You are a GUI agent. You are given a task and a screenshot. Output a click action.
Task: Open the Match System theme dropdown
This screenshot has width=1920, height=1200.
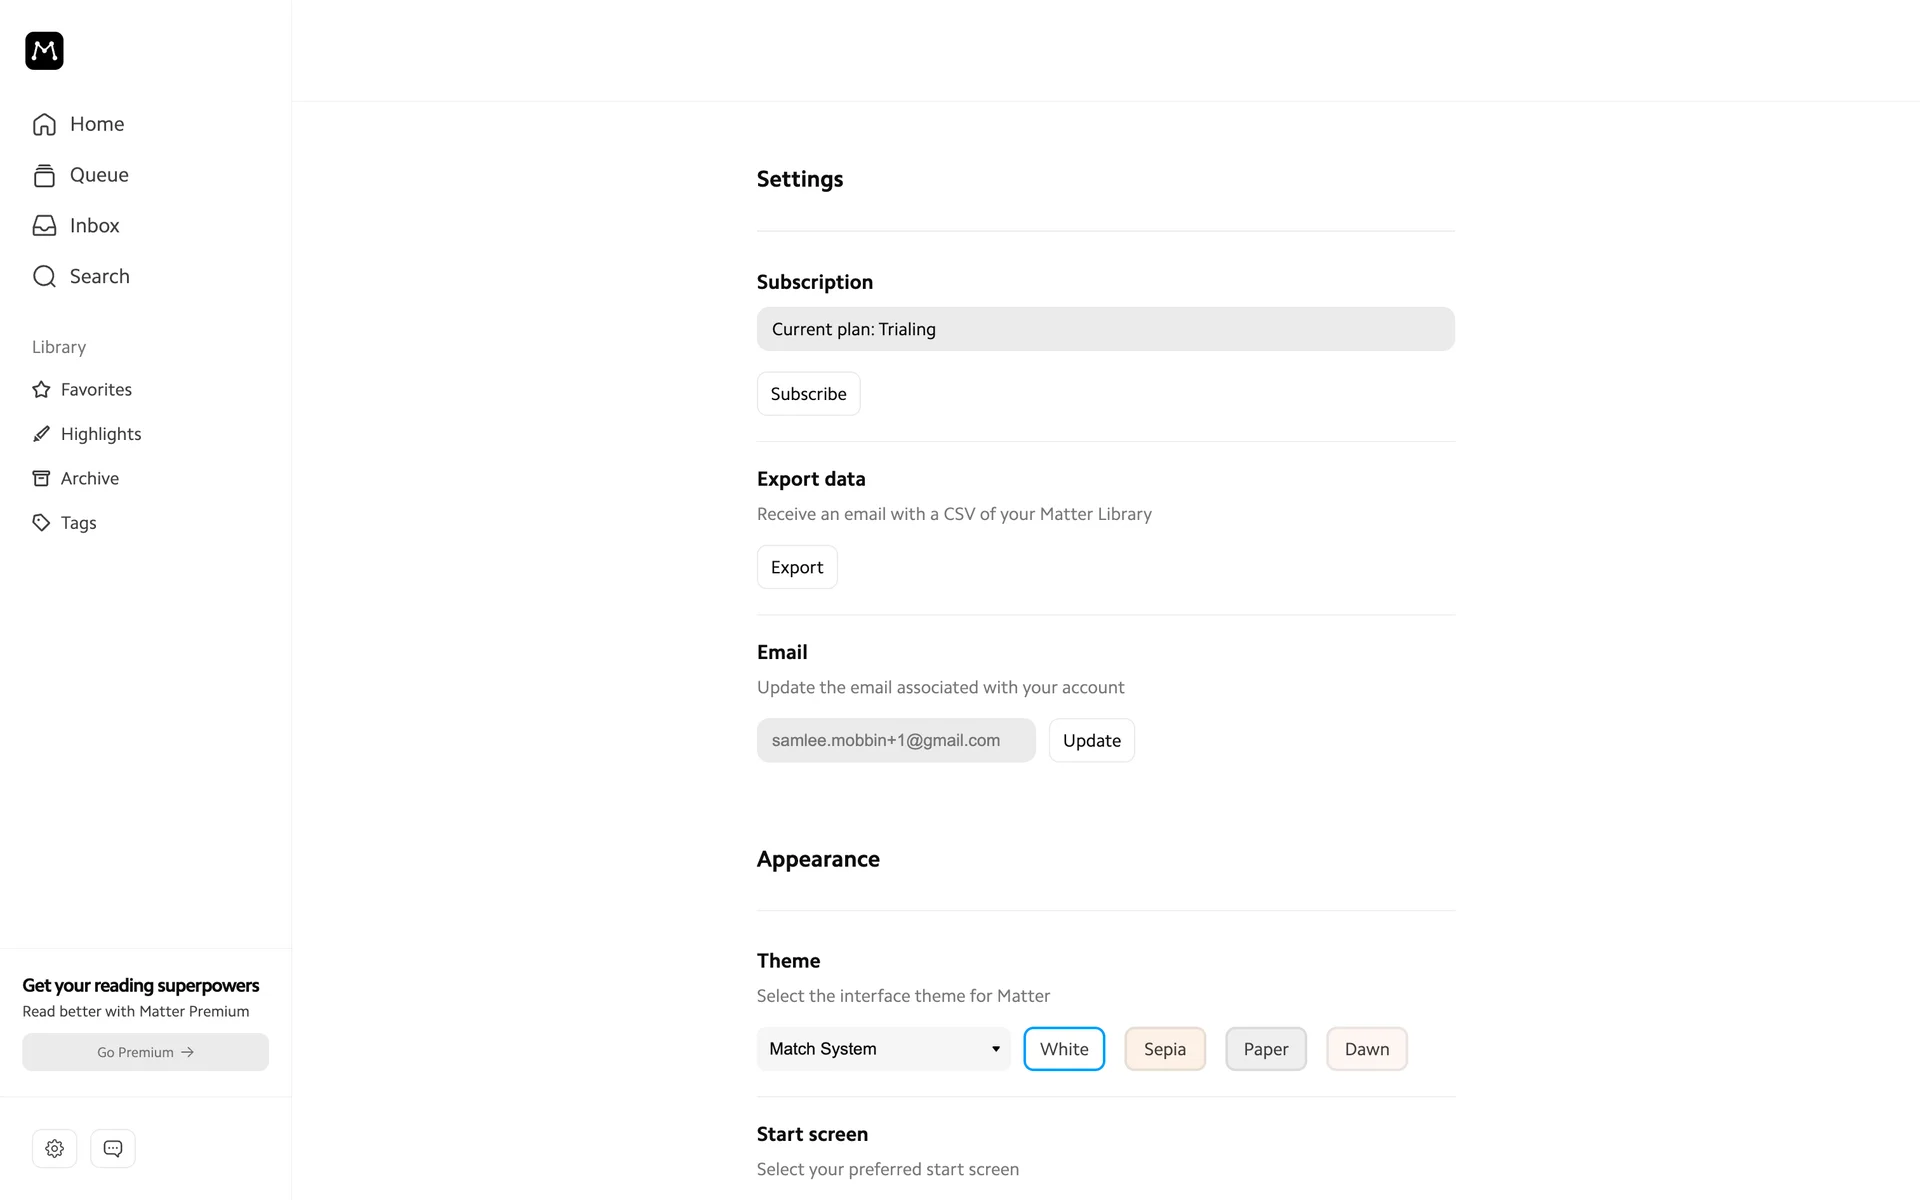(884, 1049)
